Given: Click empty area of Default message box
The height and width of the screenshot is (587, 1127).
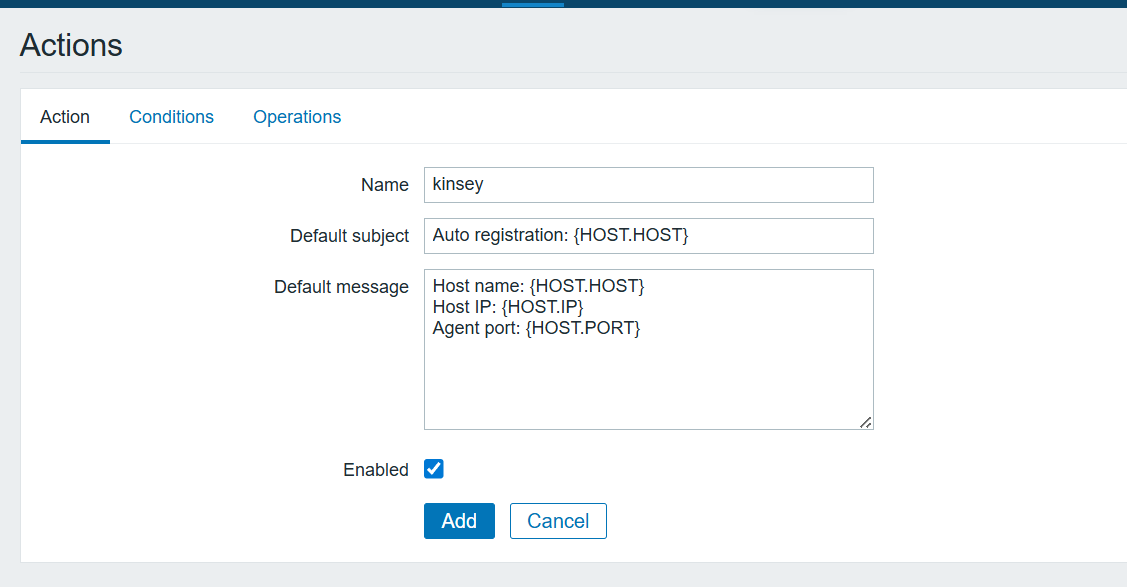Looking at the screenshot, I should pos(648,385).
